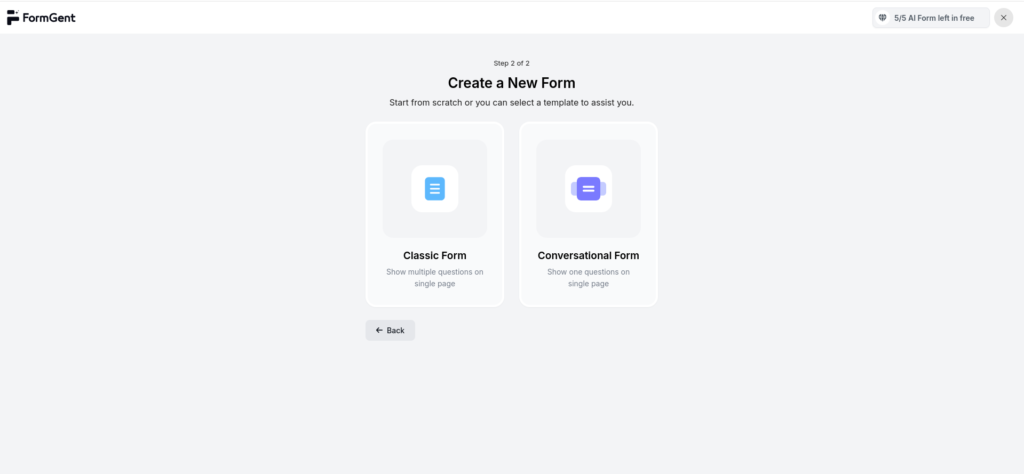Click the AI credits icon in header
This screenshot has width=1024, height=474.
click(882, 18)
